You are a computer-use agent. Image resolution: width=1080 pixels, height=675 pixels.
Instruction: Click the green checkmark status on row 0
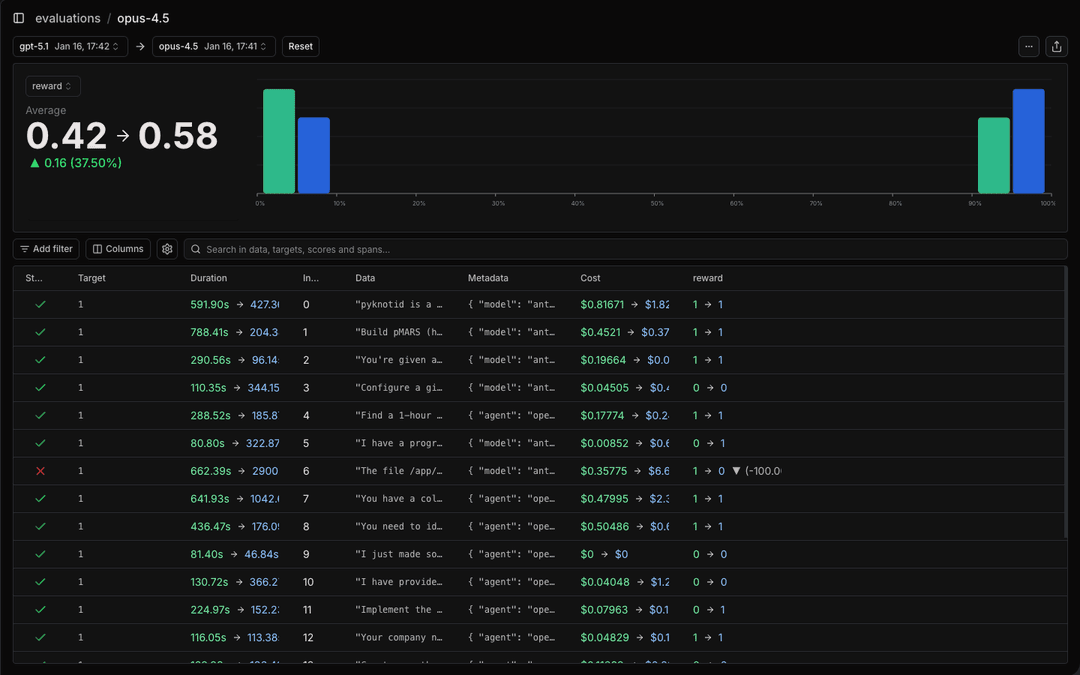40,304
